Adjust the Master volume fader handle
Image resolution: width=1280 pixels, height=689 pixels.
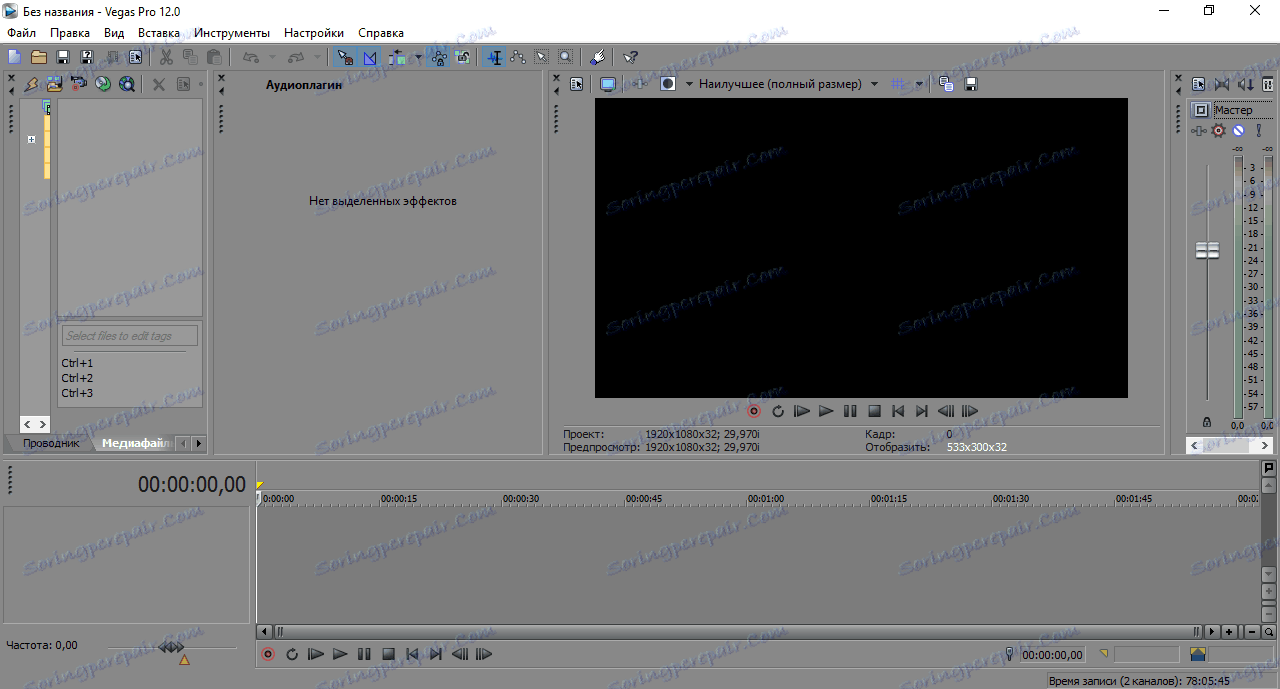pos(1207,250)
